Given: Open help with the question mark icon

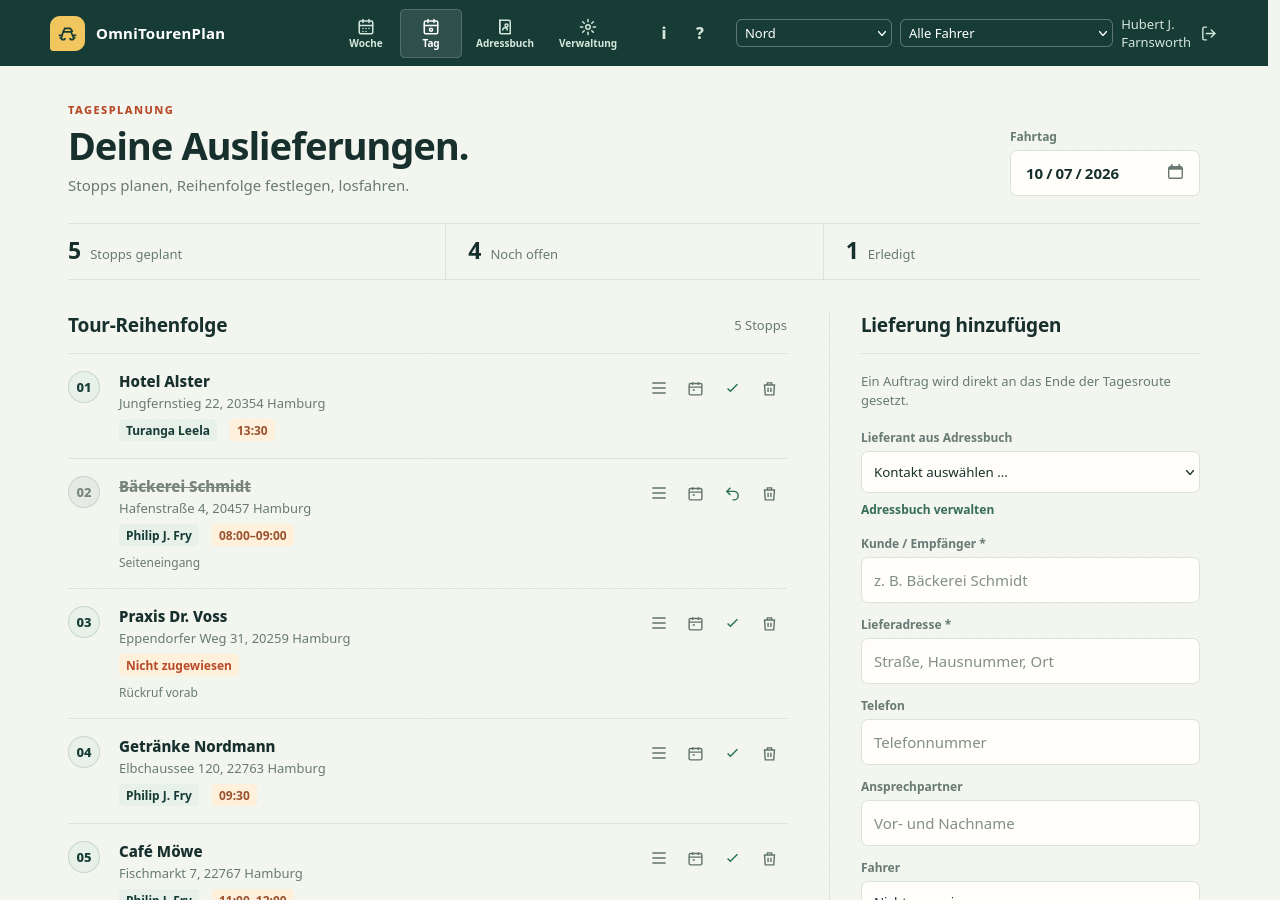Looking at the screenshot, I should point(699,33).
